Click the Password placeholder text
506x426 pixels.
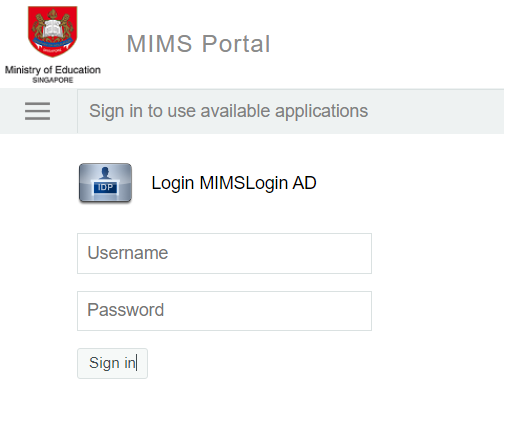[x=126, y=310]
